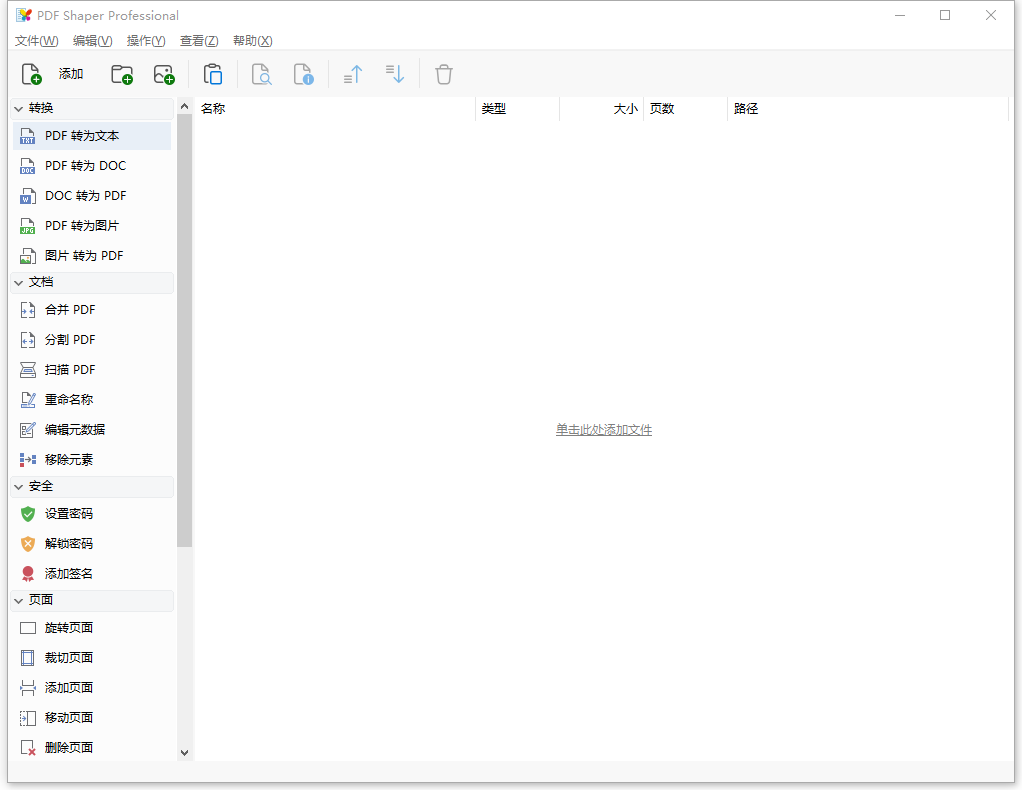
Task: Click the trash delete toolbar icon
Action: [x=444, y=74]
